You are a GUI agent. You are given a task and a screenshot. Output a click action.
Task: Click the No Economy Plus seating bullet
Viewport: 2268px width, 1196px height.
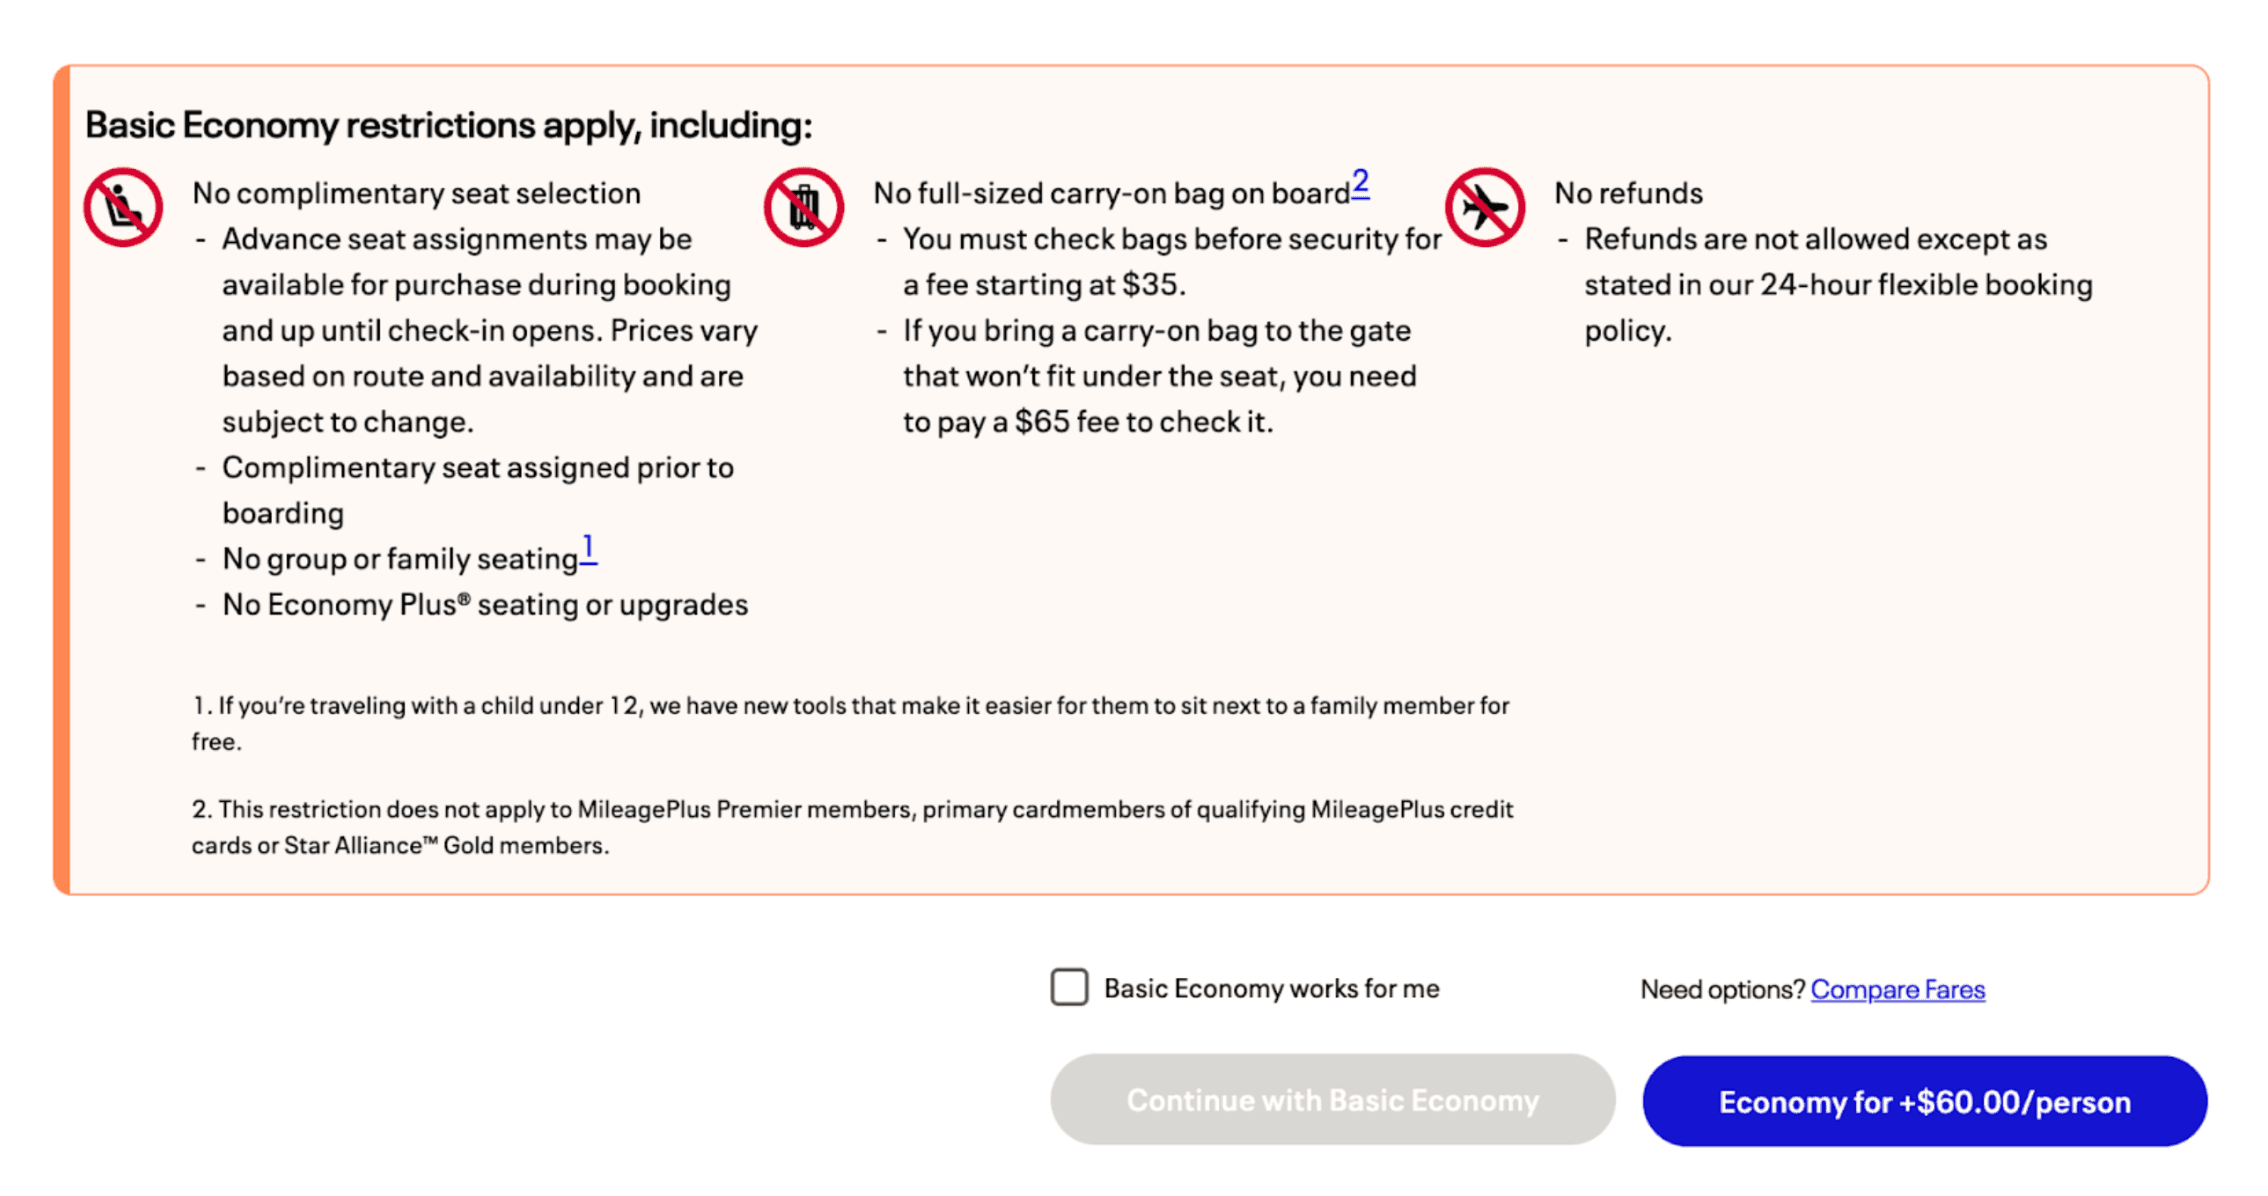tap(484, 604)
